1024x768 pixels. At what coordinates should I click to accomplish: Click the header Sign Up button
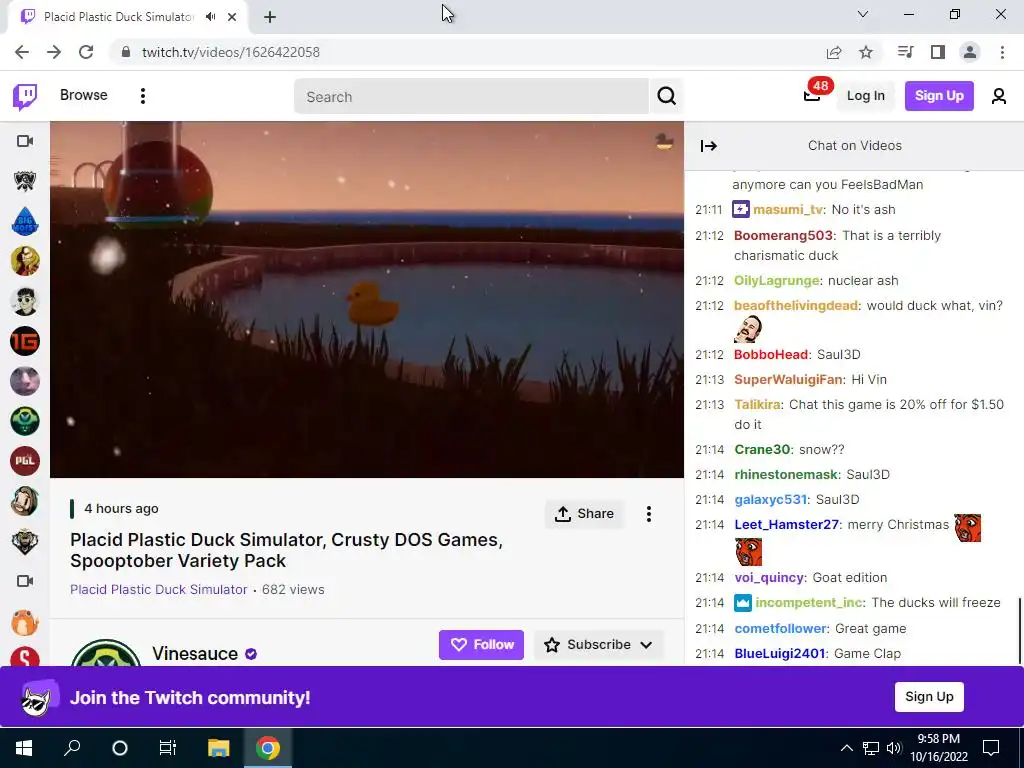tap(938, 96)
